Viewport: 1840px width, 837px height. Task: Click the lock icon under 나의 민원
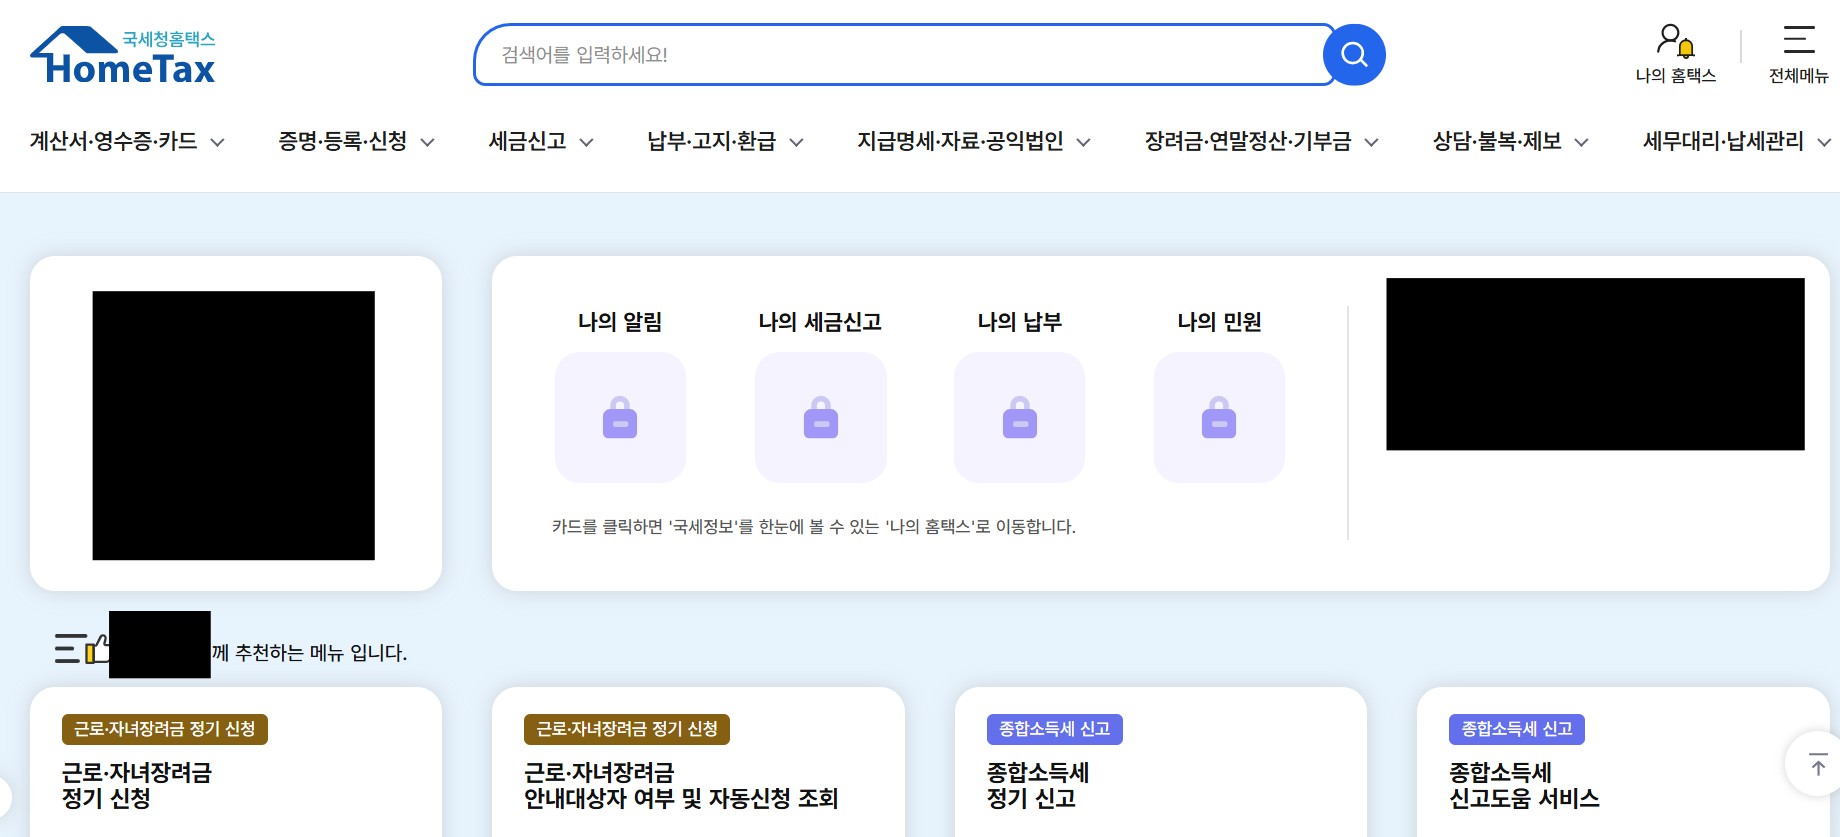click(1219, 417)
